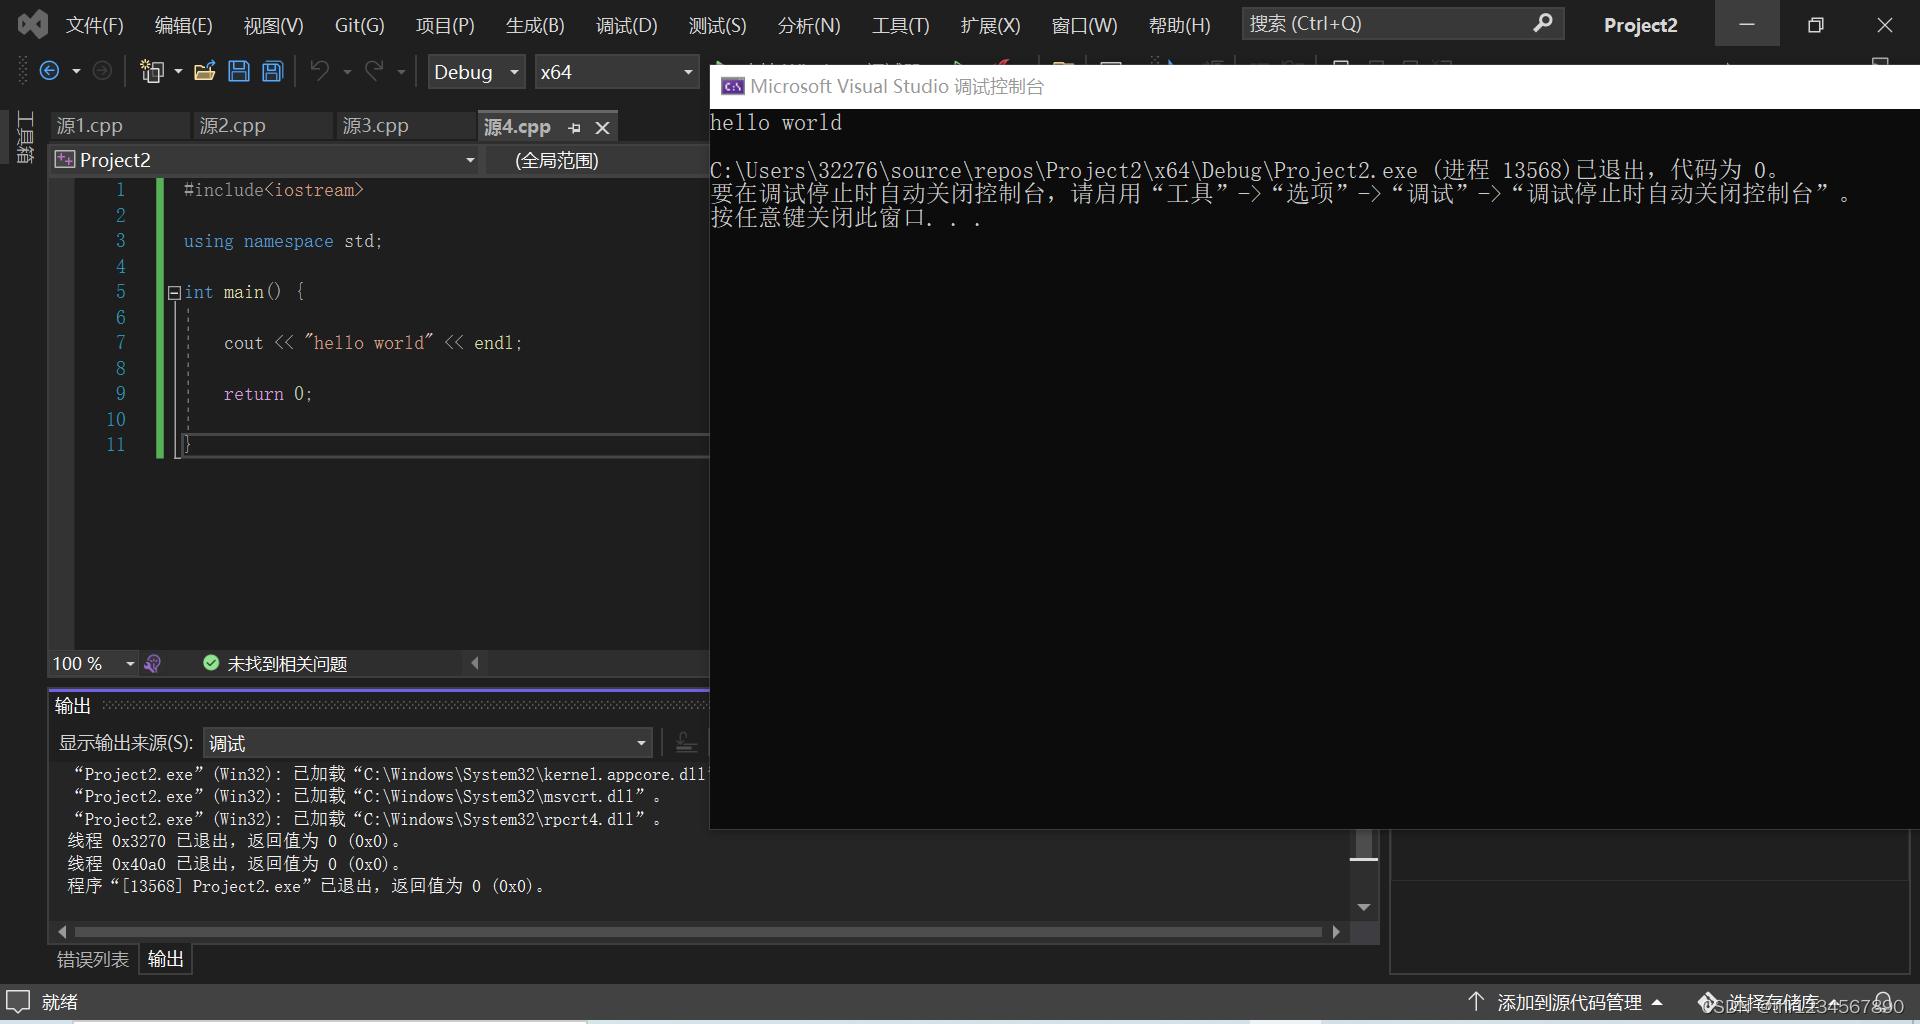Click the 未找到相关问题 status text
Image resolution: width=1920 pixels, height=1024 pixels.
287,664
